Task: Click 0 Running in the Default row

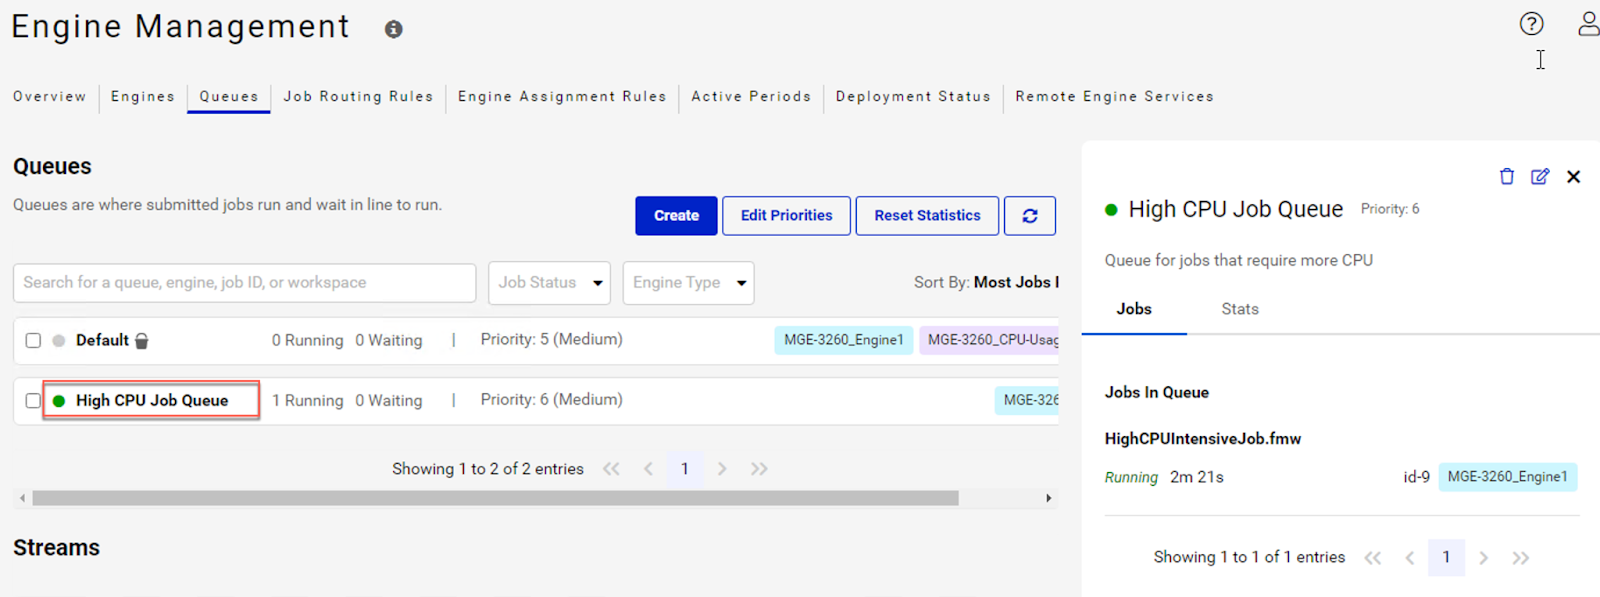Action: (x=307, y=341)
